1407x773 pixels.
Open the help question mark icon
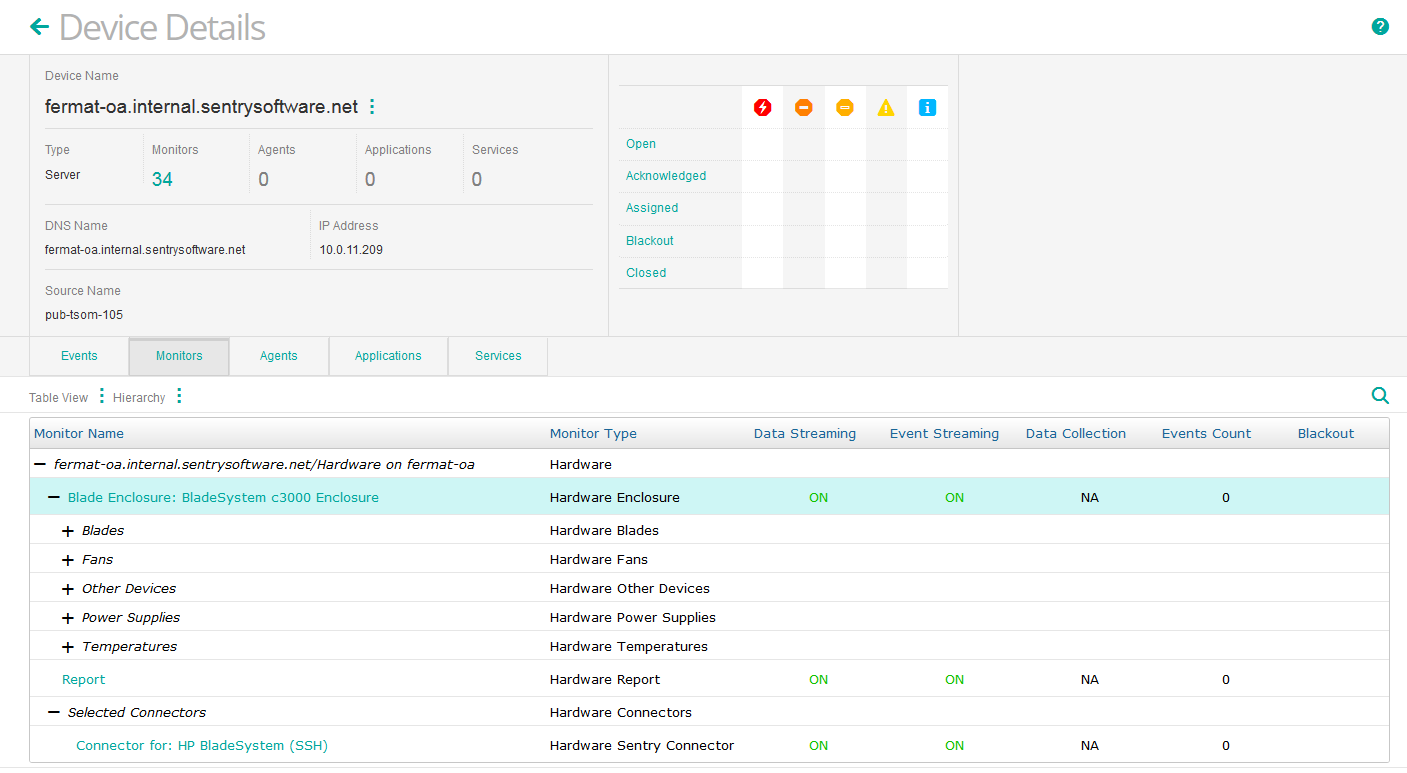(x=1380, y=27)
